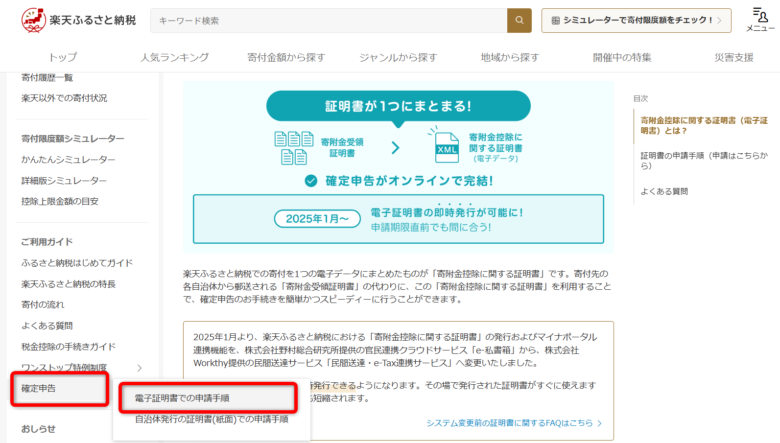Open ふるさと納税はじめてガイド sidebar link
Viewport: 780px width, 443px height.
(77, 263)
